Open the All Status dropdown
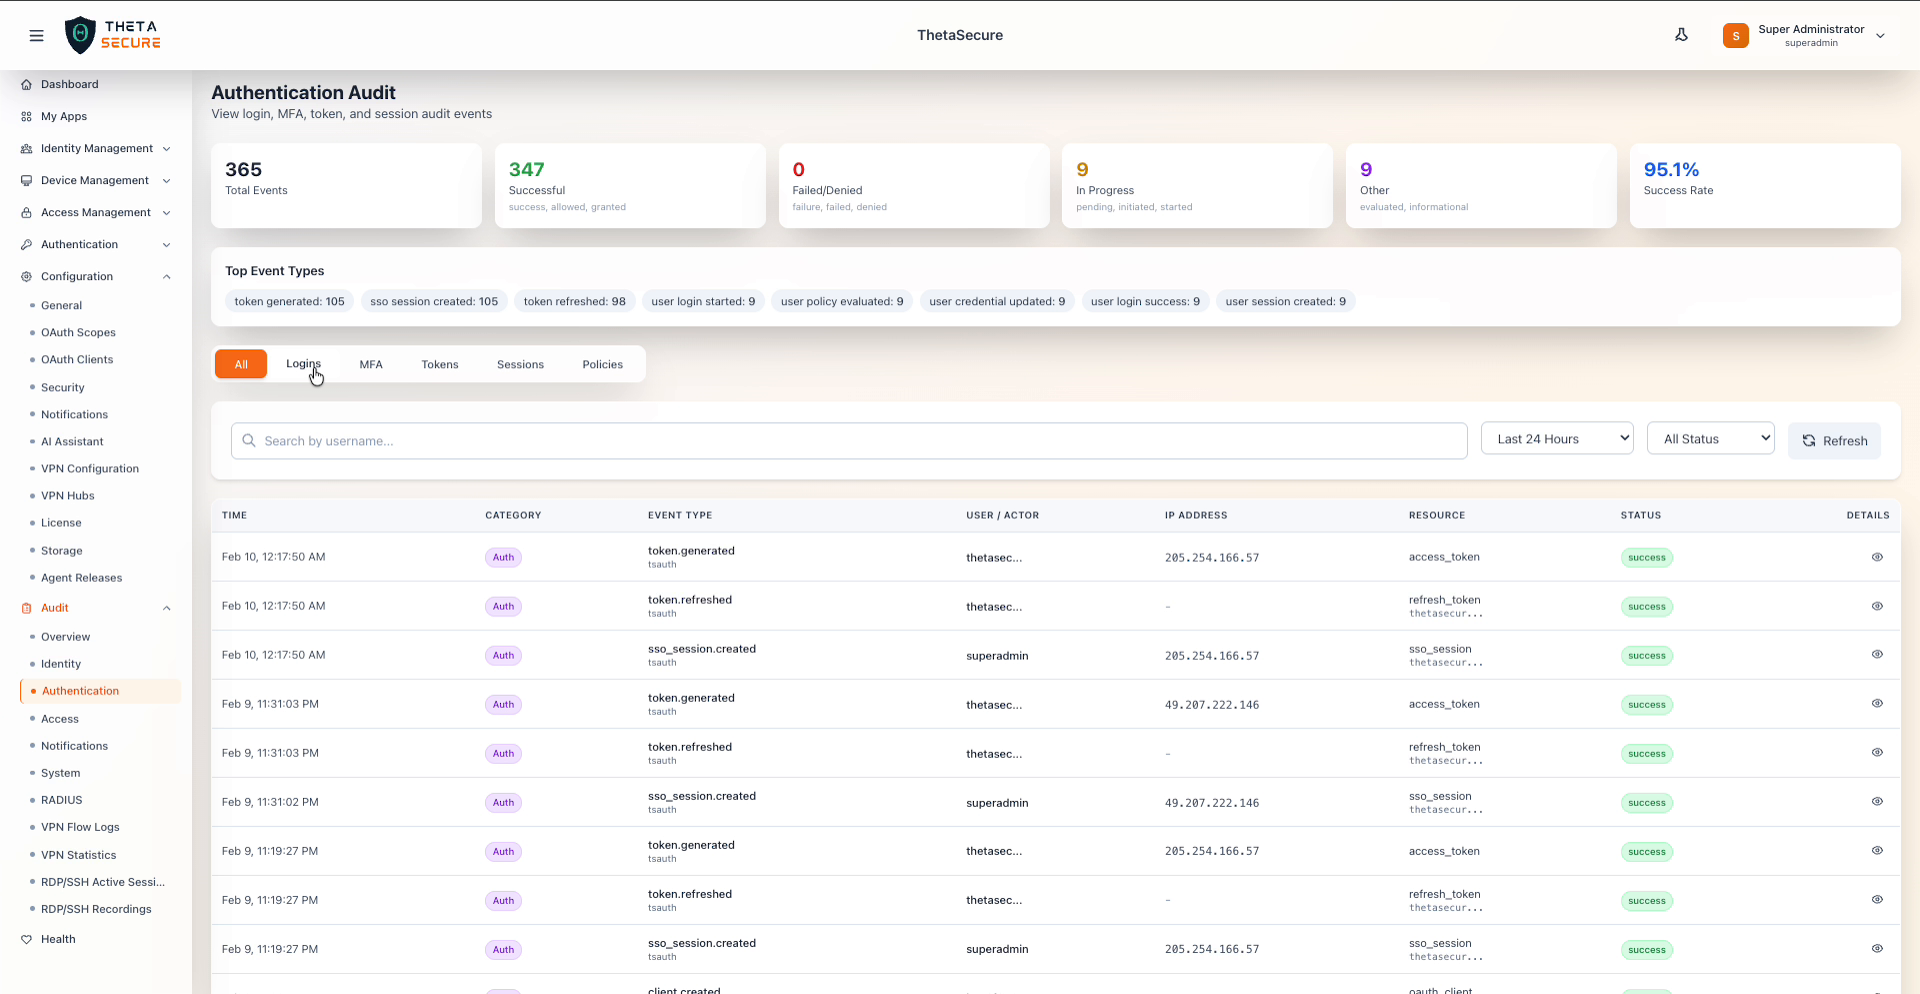Image resolution: width=1920 pixels, height=994 pixels. pyautogui.click(x=1710, y=438)
